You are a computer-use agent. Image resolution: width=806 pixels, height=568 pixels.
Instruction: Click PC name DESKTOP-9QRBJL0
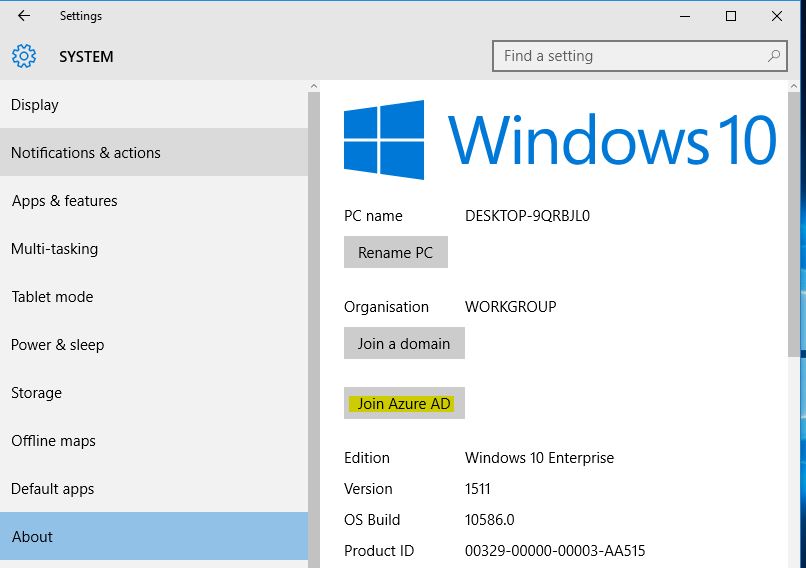click(527, 216)
